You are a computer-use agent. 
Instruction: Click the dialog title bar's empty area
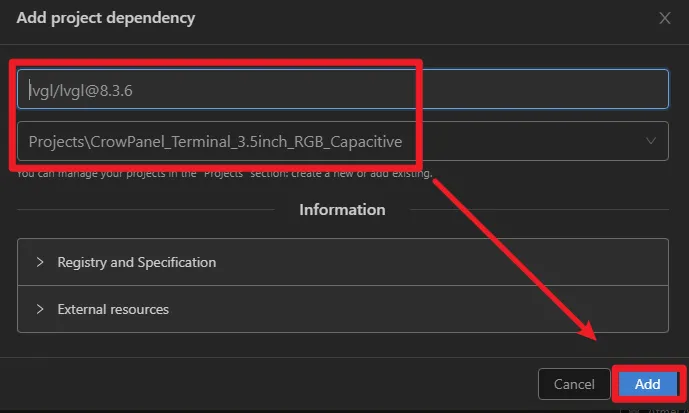click(x=420, y=18)
